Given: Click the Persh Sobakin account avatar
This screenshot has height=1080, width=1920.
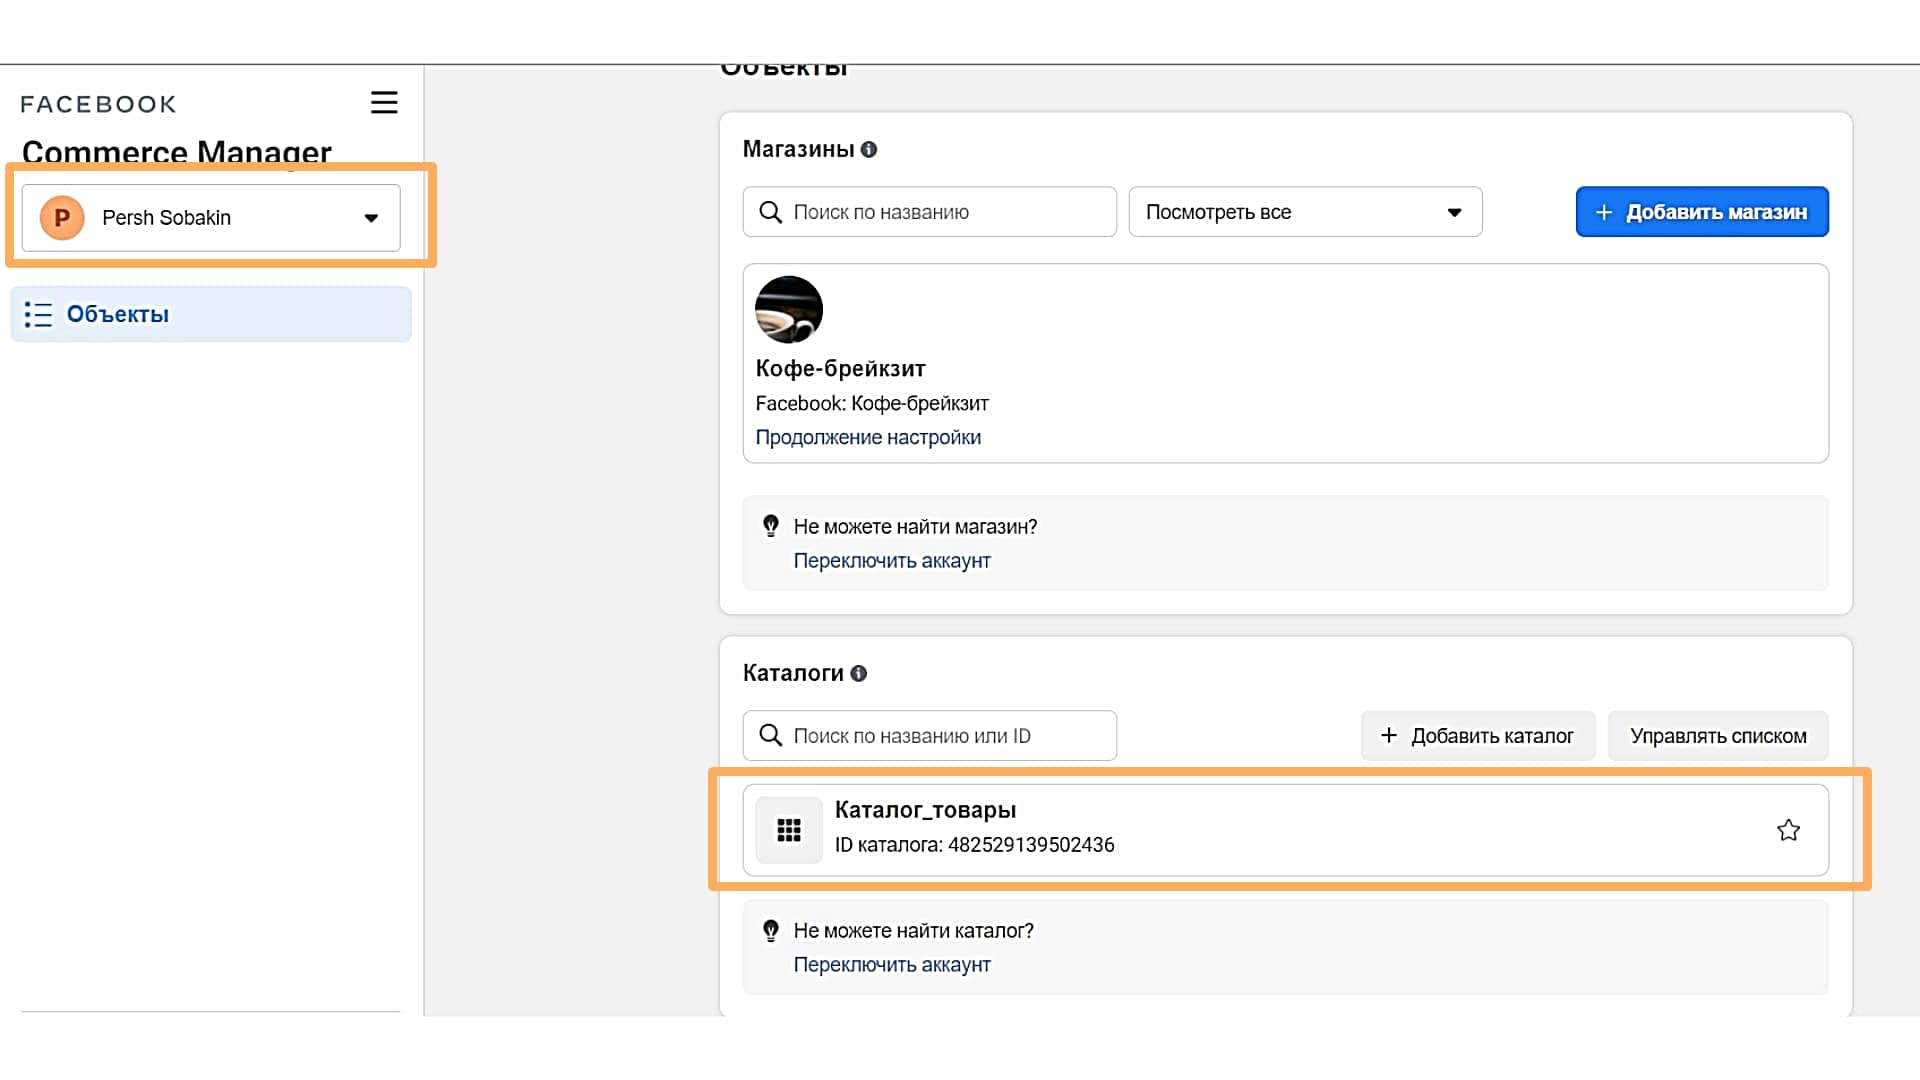Looking at the screenshot, I should pos(62,217).
